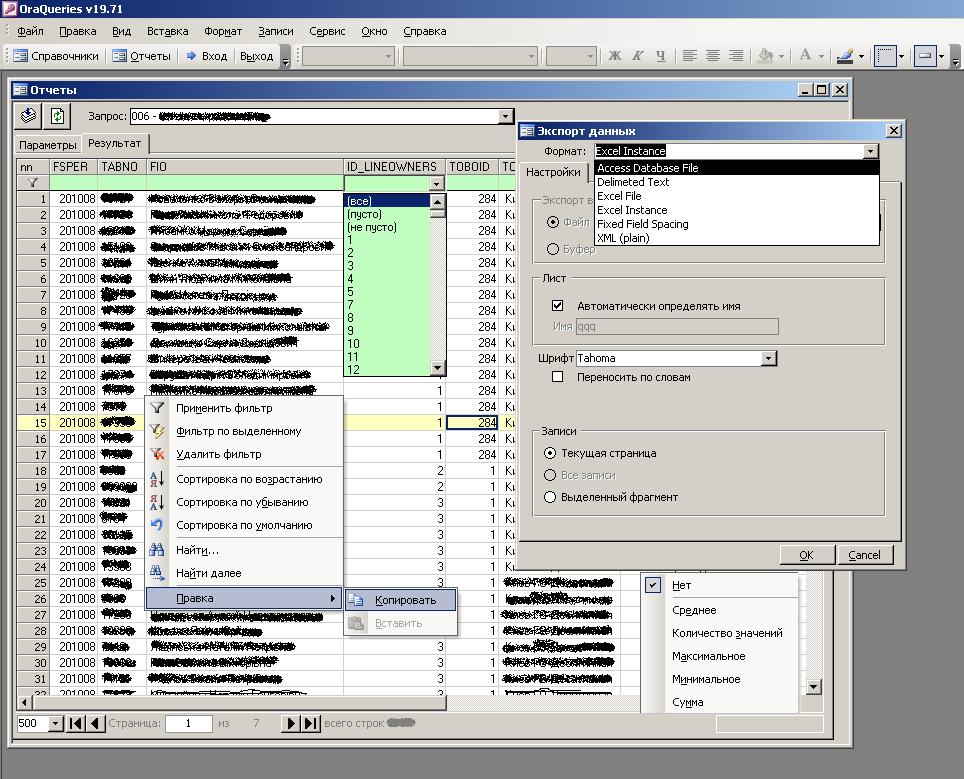Click OK in Экспорт данных dialog

[807, 555]
